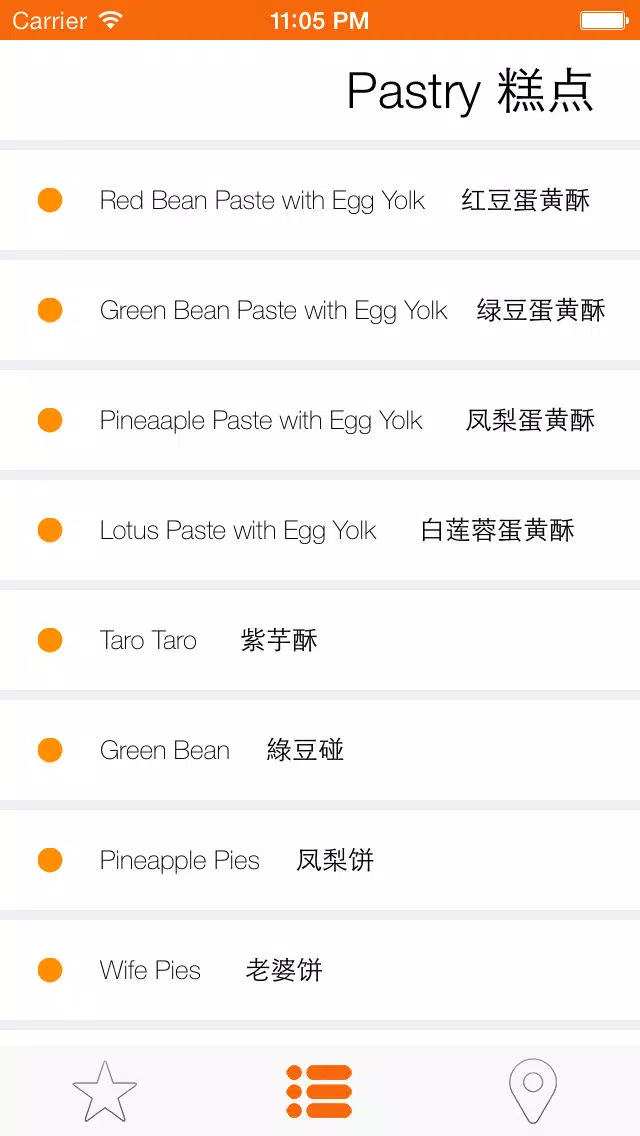This screenshot has height=1136, width=640.
Task: Select orange dot beside Taro Taro
Action: [50, 640]
